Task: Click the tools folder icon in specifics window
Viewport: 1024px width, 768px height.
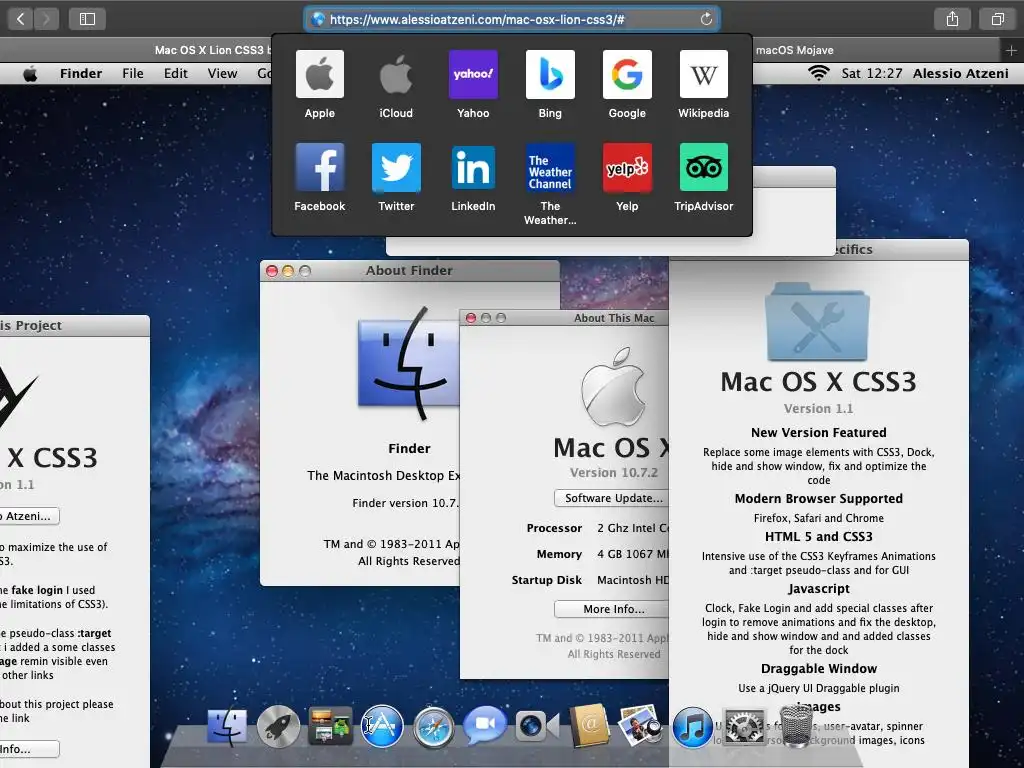Action: pyautogui.click(x=818, y=321)
